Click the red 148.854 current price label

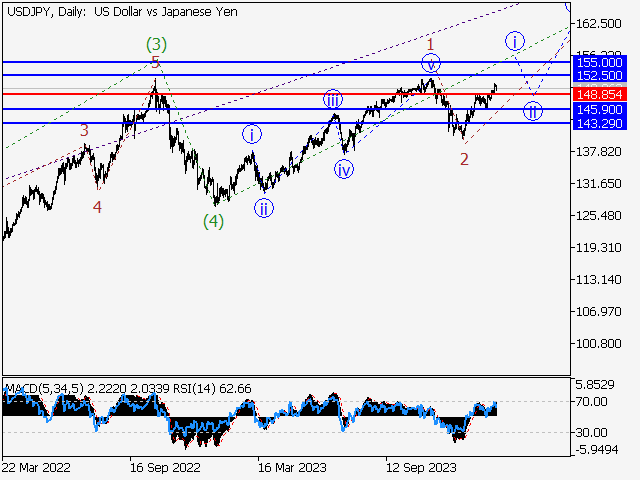pyautogui.click(x=600, y=95)
